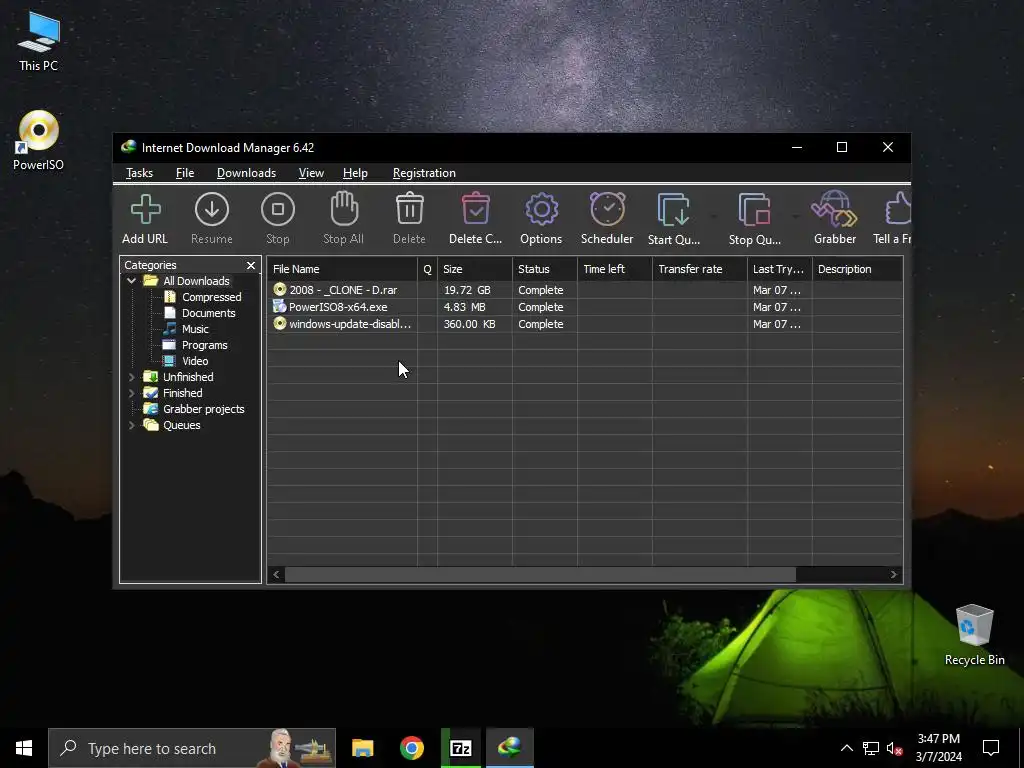Sort by Transfer rate column header
Viewport: 1024px width, 768px height.
[x=699, y=269]
